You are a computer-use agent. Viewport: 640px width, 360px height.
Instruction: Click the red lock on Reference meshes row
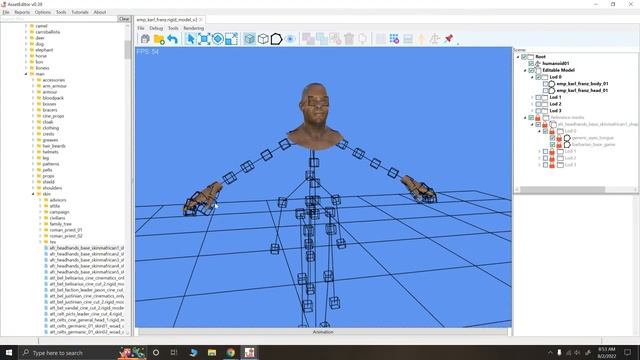tap(538, 118)
